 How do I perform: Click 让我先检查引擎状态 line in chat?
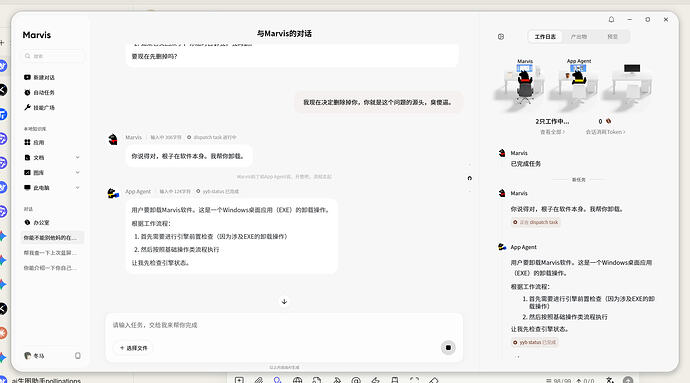(161, 263)
